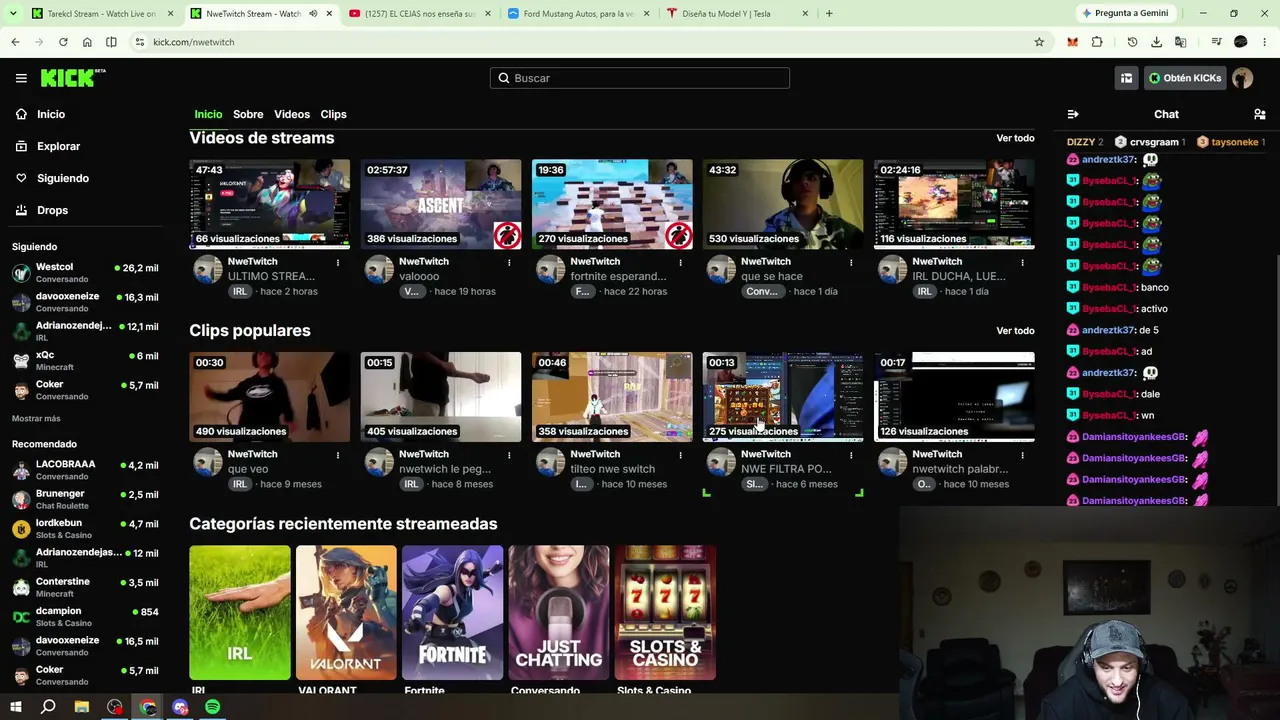The height and width of the screenshot is (720, 1280).
Task: View site information next to kick.com URL
Action: coord(139,42)
